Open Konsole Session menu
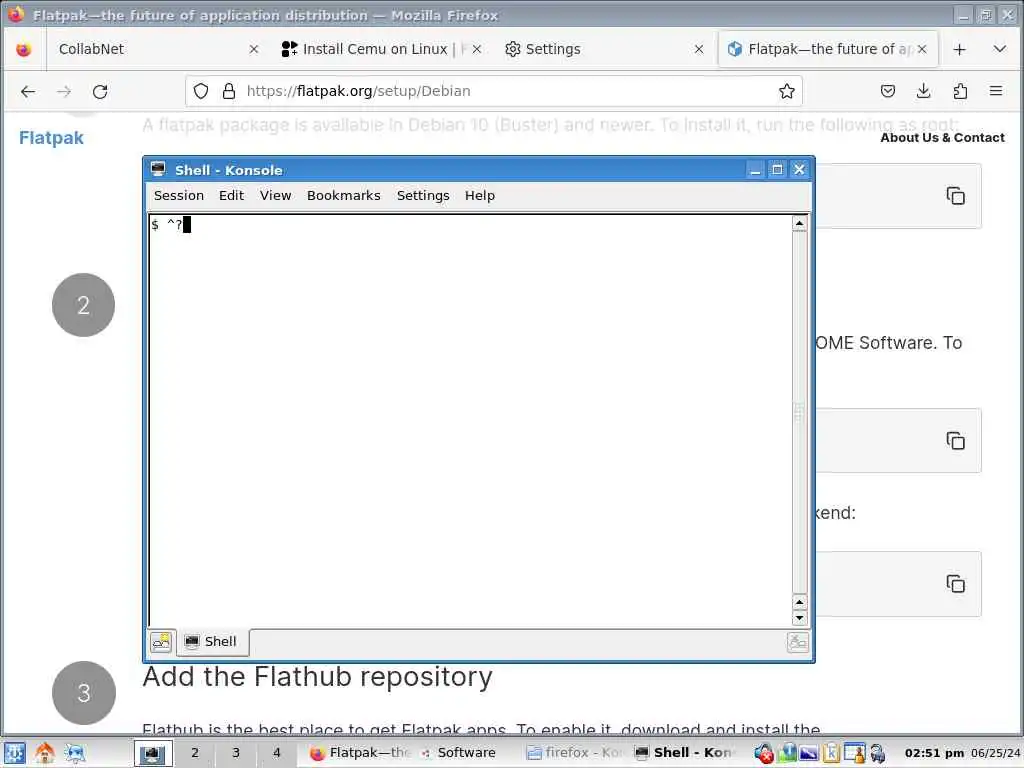This screenshot has height=768, width=1024. [179, 196]
